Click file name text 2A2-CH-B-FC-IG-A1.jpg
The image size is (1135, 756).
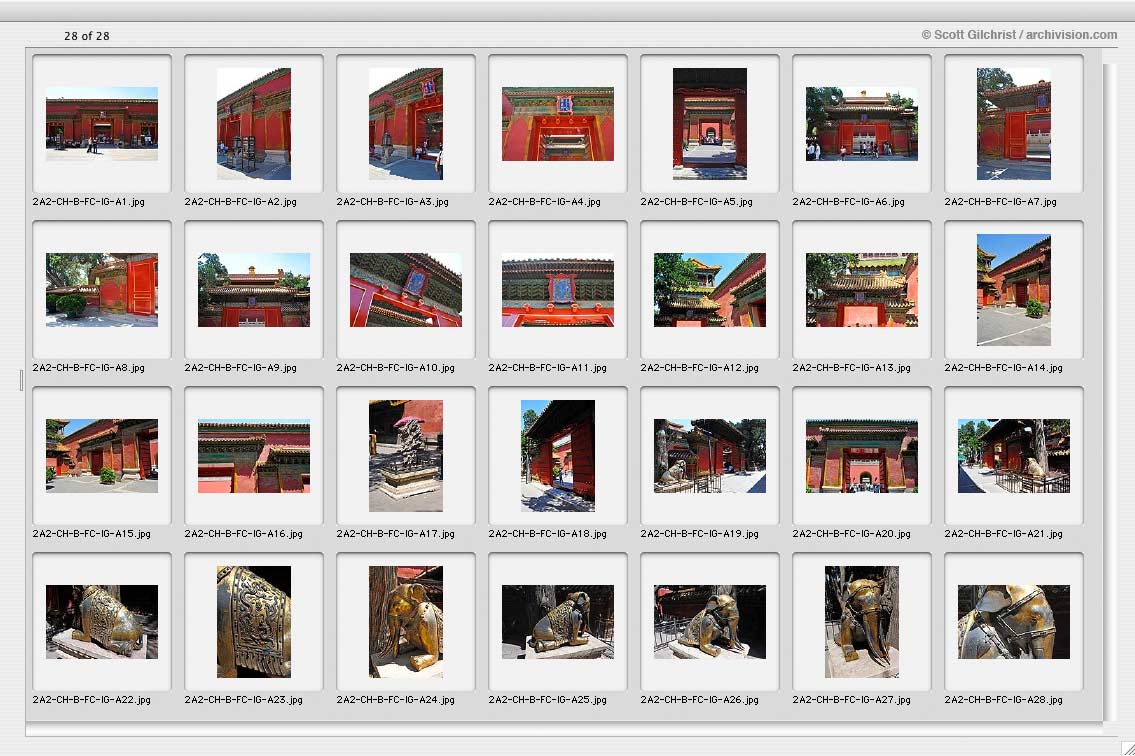coord(88,202)
